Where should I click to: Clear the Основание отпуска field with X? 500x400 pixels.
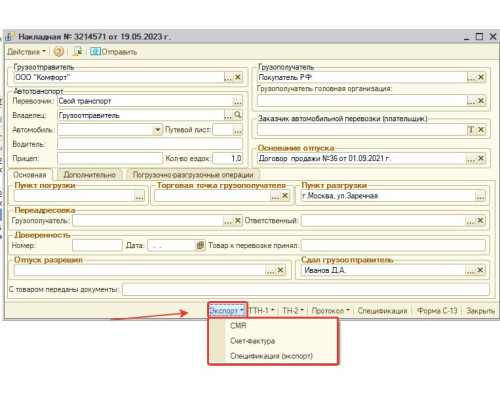(481, 159)
